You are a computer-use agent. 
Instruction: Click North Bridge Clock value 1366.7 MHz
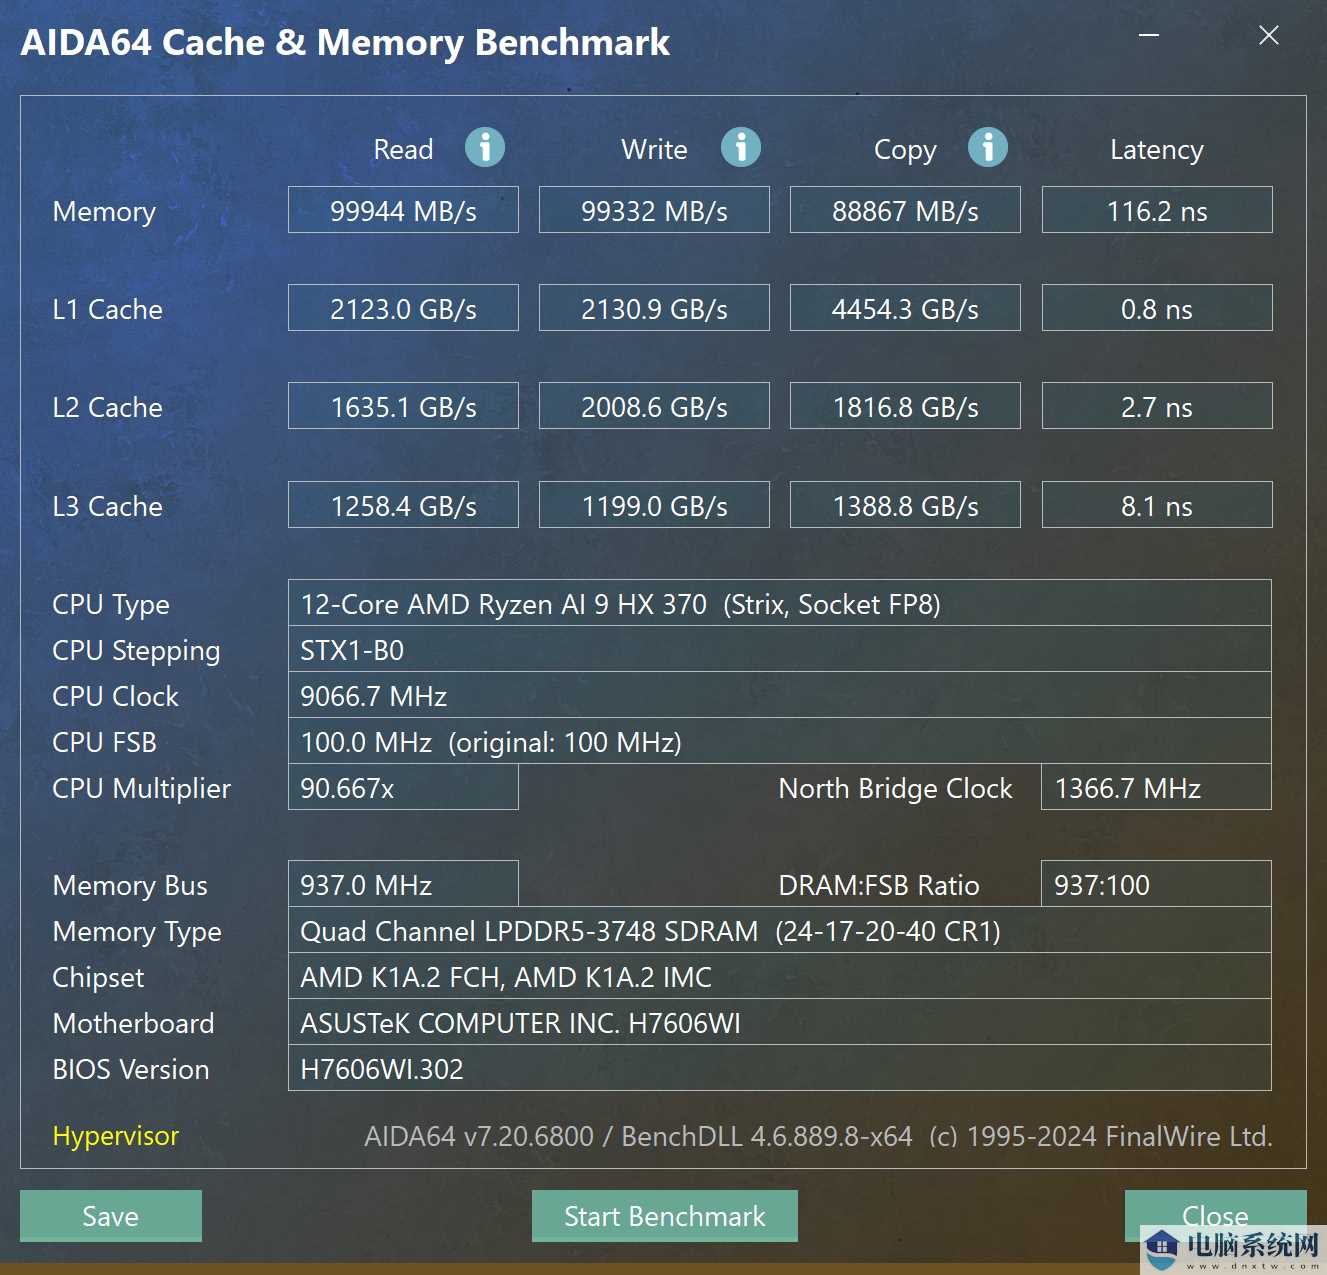[1156, 787]
